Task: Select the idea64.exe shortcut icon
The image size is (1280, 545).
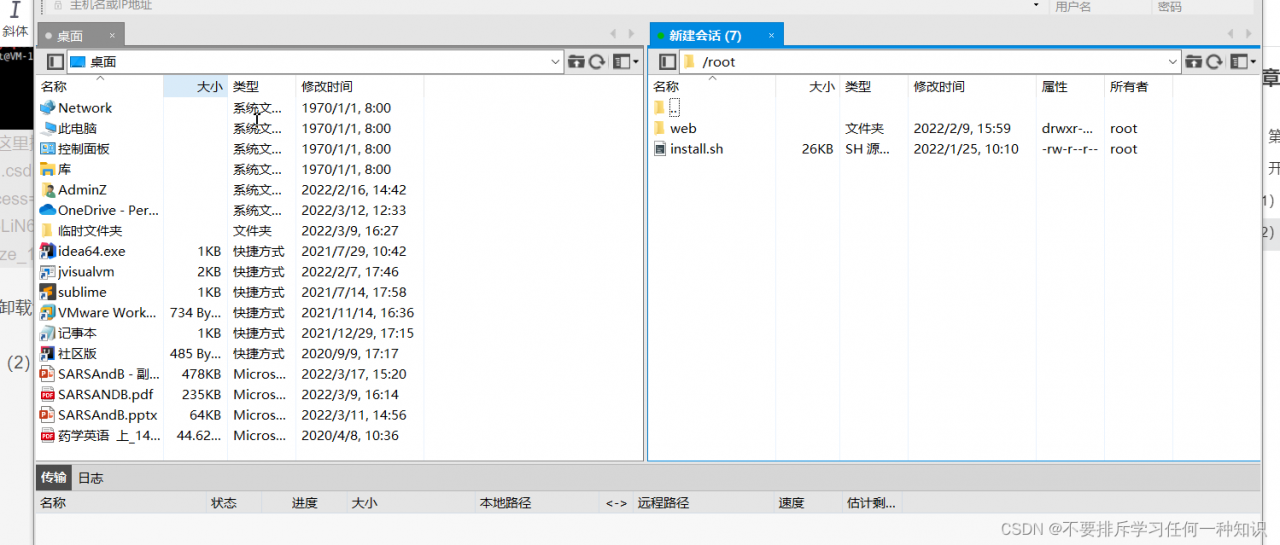Action: pos(47,251)
